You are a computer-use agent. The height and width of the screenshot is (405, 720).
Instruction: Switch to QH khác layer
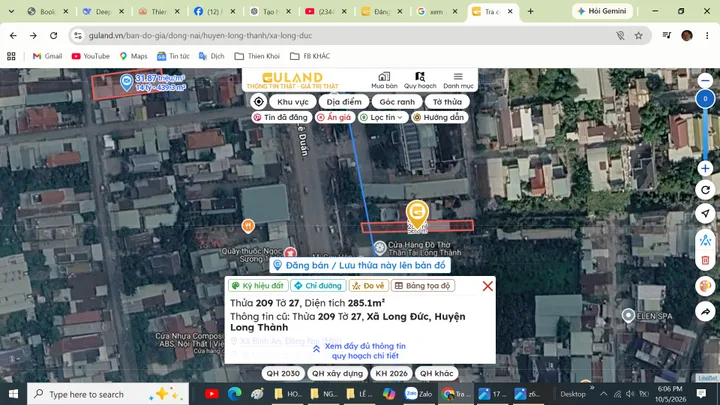(436, 373)
